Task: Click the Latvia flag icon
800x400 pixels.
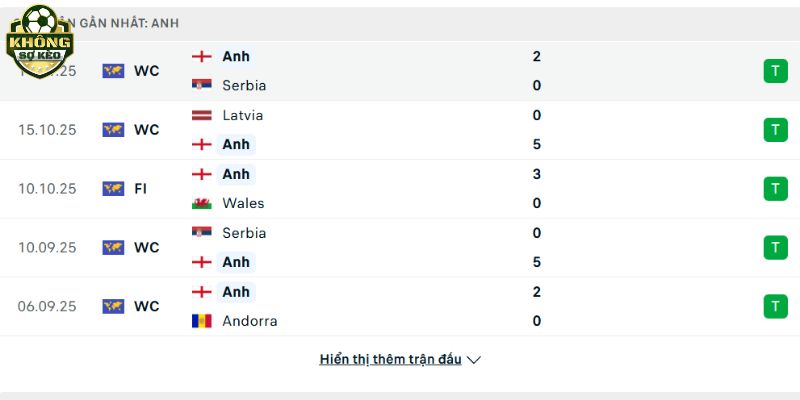Action: (x=202, y=115)
